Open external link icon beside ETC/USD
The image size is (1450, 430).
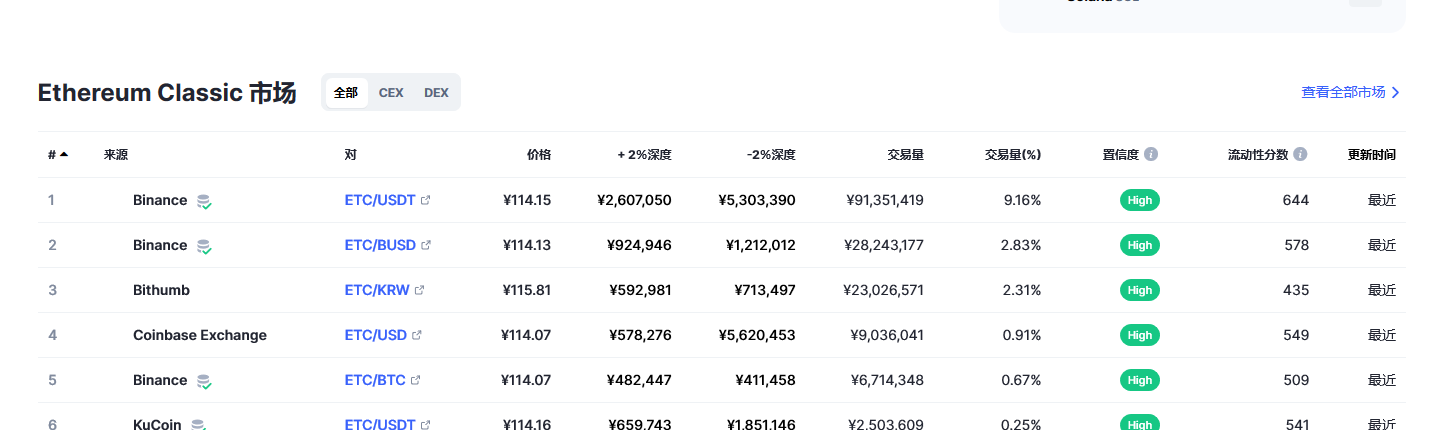coord(417,335)
